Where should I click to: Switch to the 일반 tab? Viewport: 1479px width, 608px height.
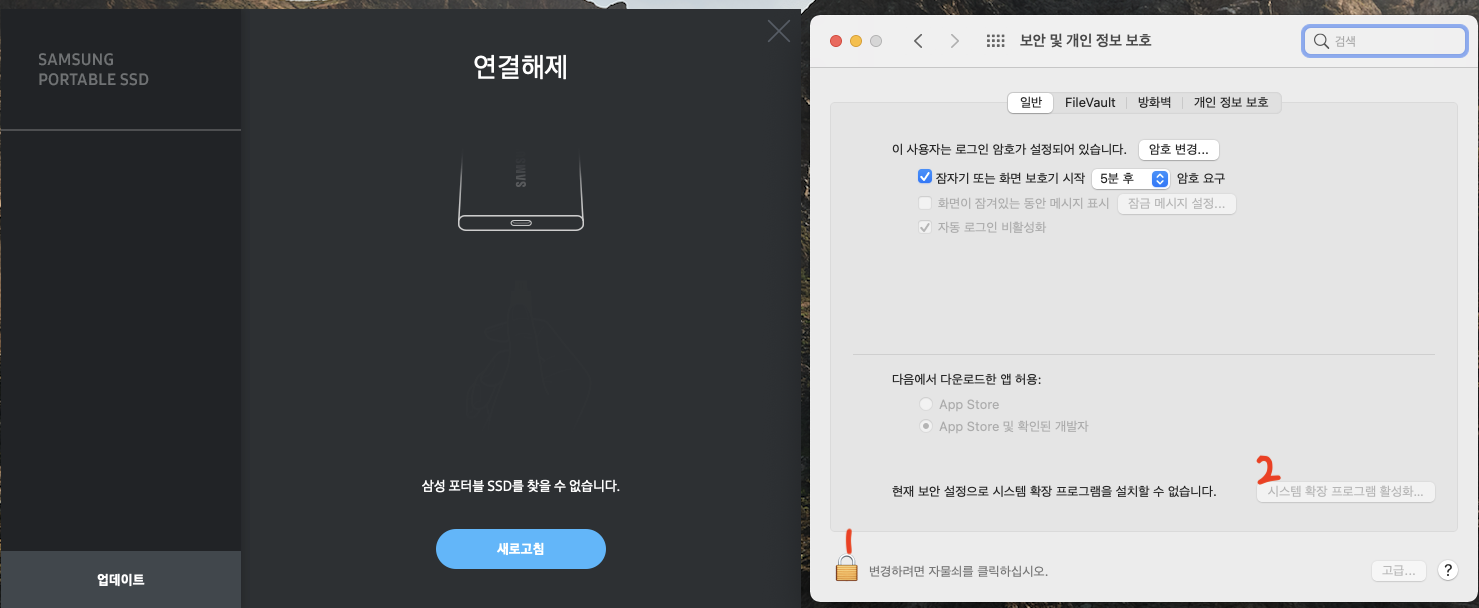1031,102
